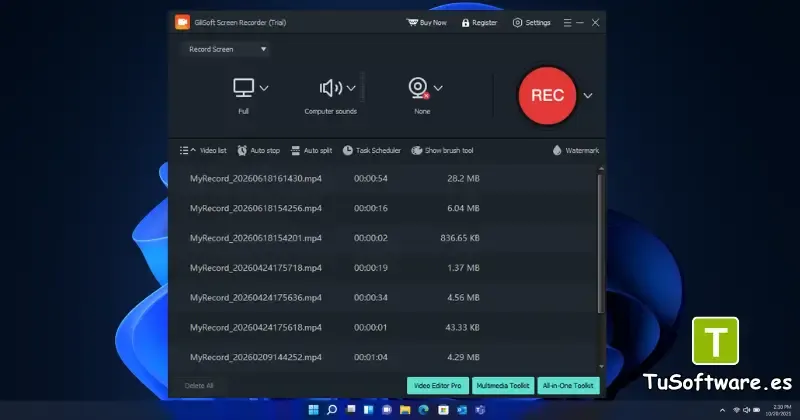
Task: Open Video Editor Pro
Action: tap(437, 386)
